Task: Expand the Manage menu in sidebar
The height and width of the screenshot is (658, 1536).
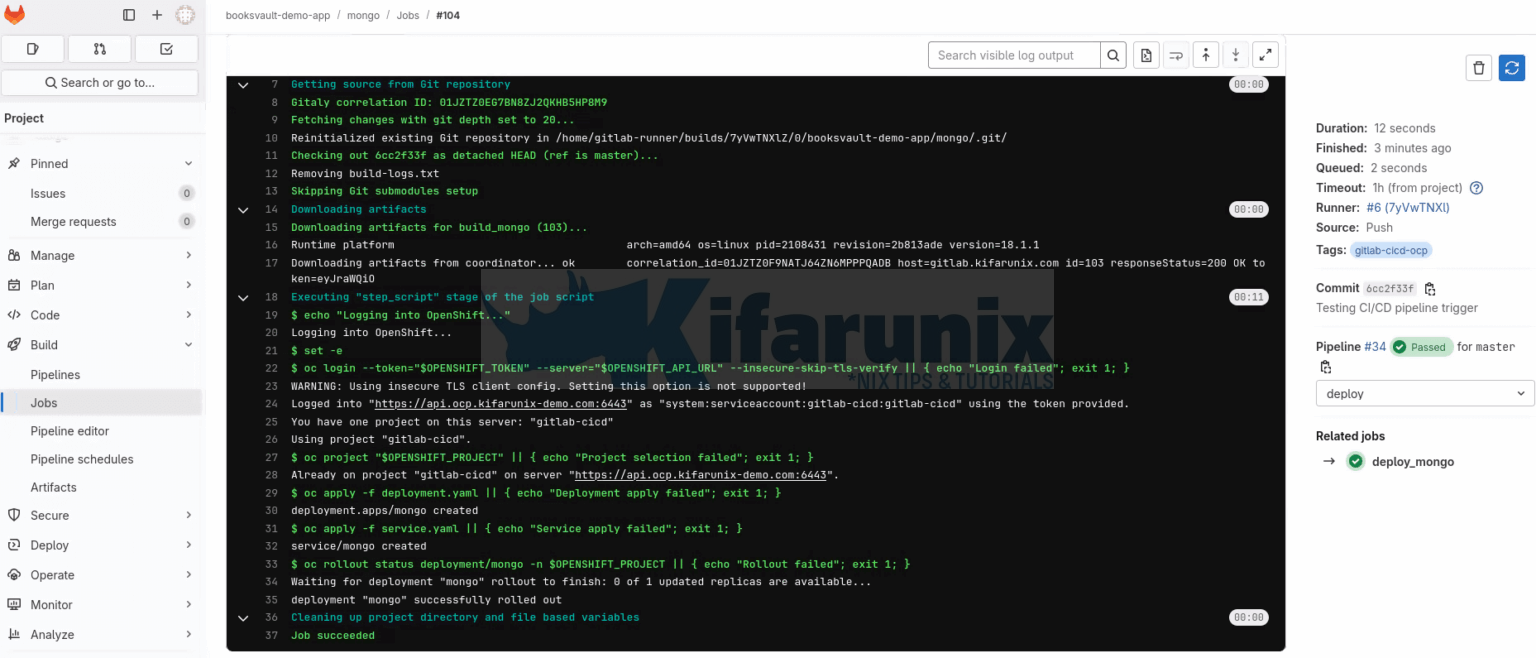Action: click(100, 256)
